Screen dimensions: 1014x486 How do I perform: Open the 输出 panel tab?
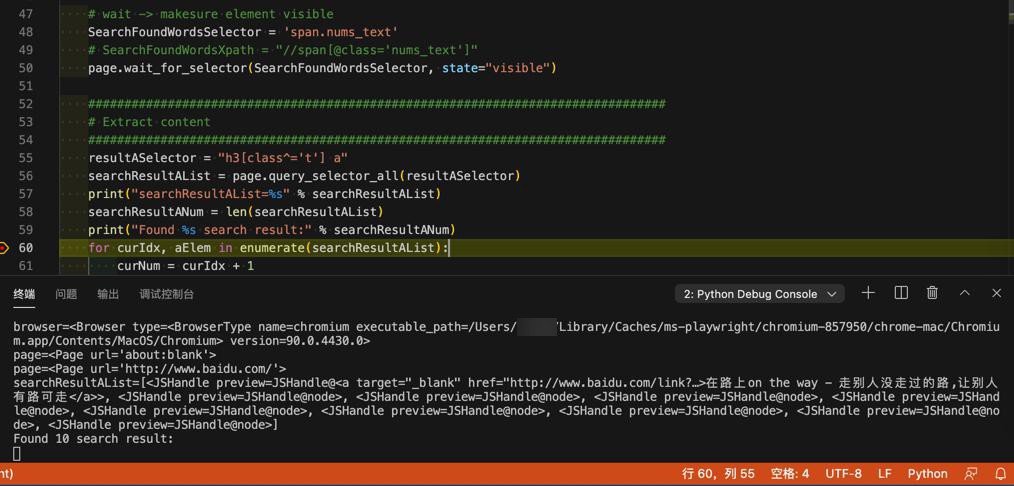[x=108, y=295]
